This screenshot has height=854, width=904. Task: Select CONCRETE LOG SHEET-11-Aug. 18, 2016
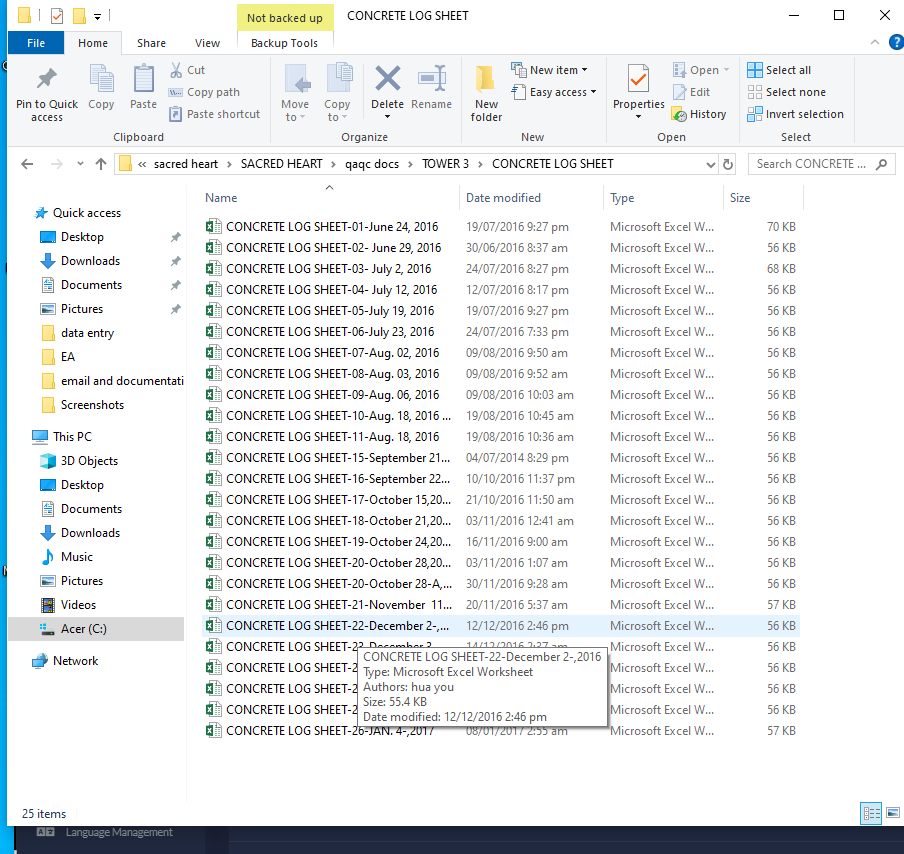(333, 437)
